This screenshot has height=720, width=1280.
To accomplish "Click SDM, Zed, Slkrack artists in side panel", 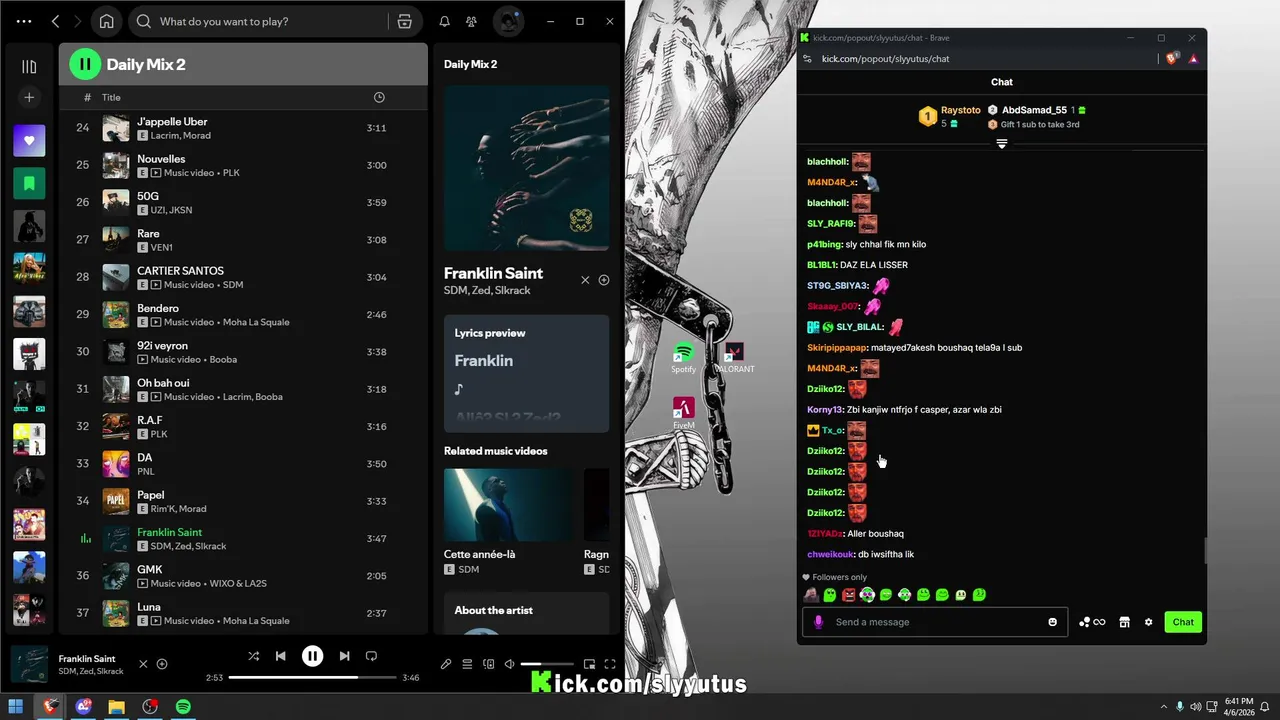I will pos(487,290).
